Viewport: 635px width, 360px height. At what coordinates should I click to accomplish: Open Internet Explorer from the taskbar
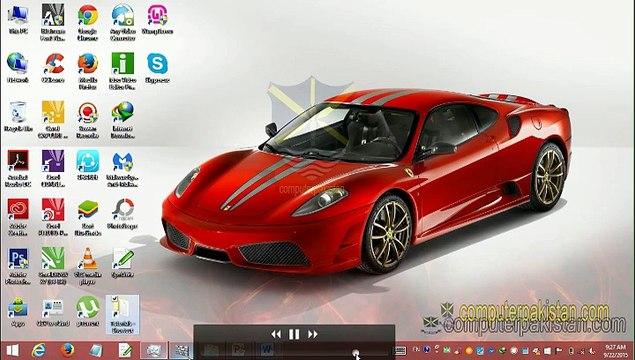click(x=39, y=350)
